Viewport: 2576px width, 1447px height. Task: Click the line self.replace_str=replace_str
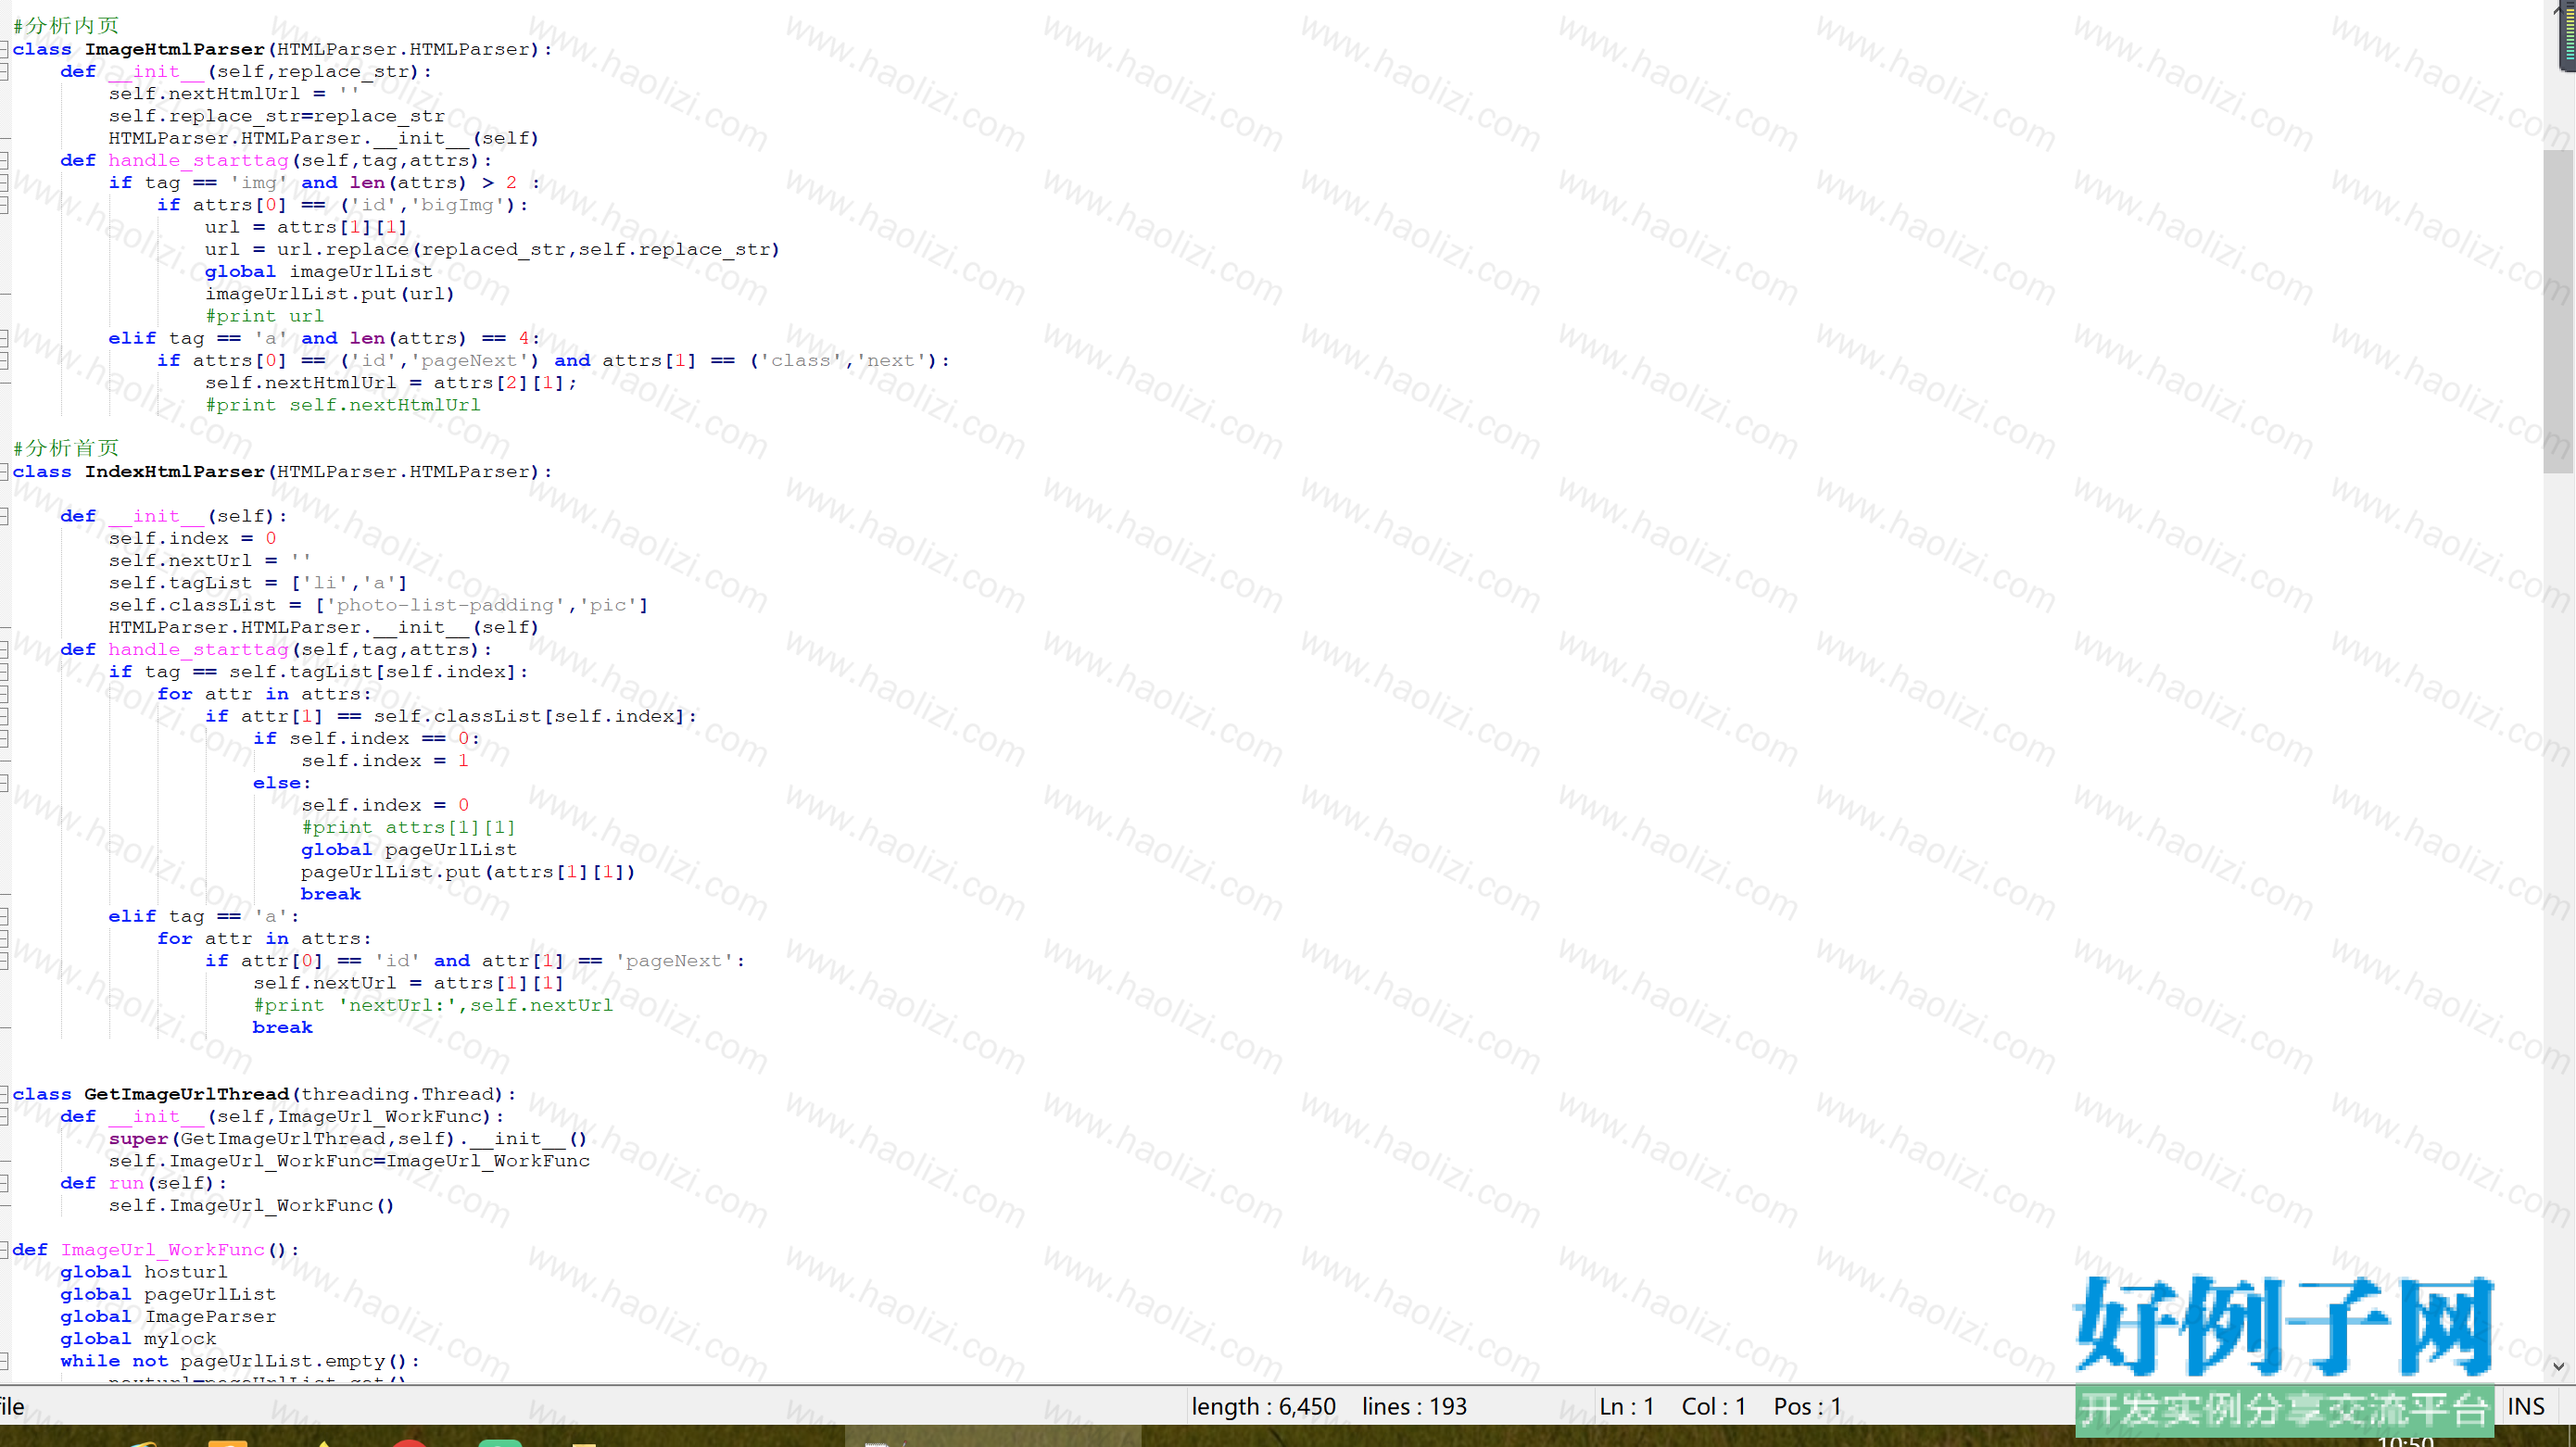tap(277, 116)
